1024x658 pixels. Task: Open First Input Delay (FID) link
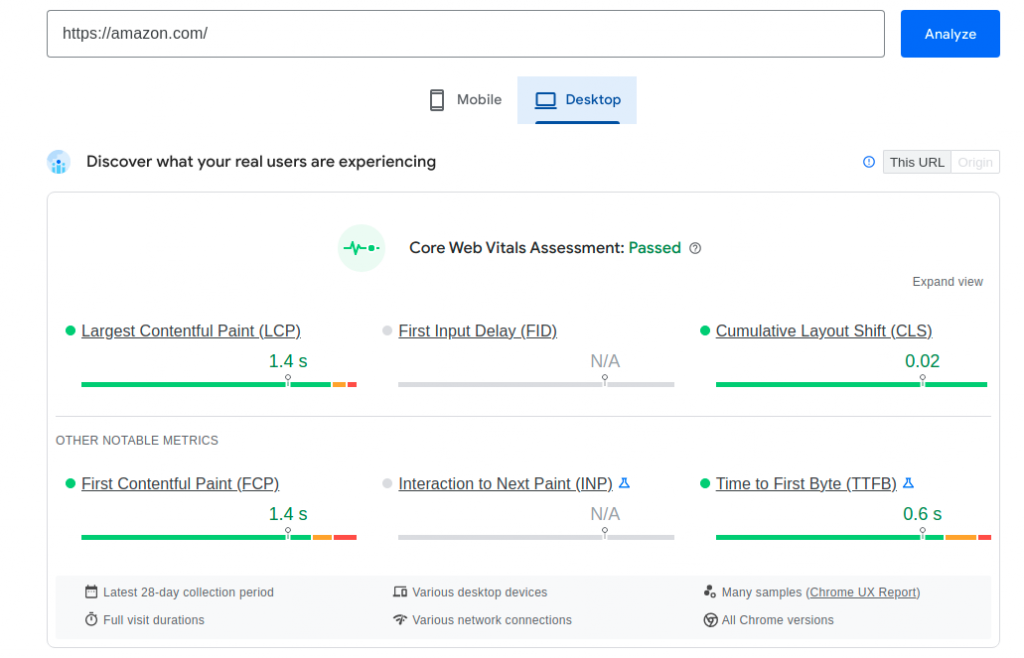coord(477,331)
